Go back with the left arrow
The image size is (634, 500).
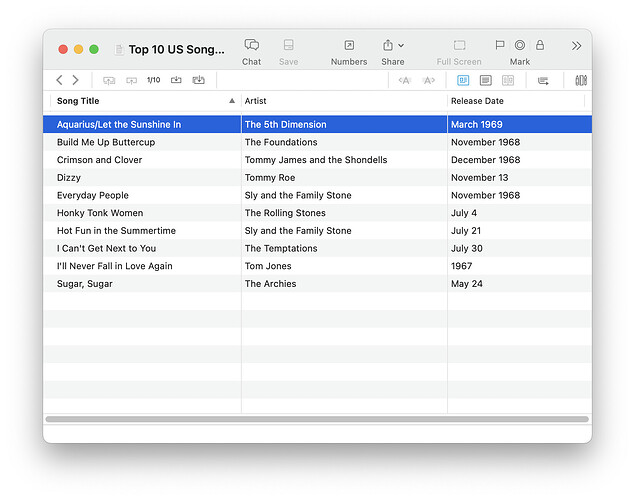tap(60, 80)
